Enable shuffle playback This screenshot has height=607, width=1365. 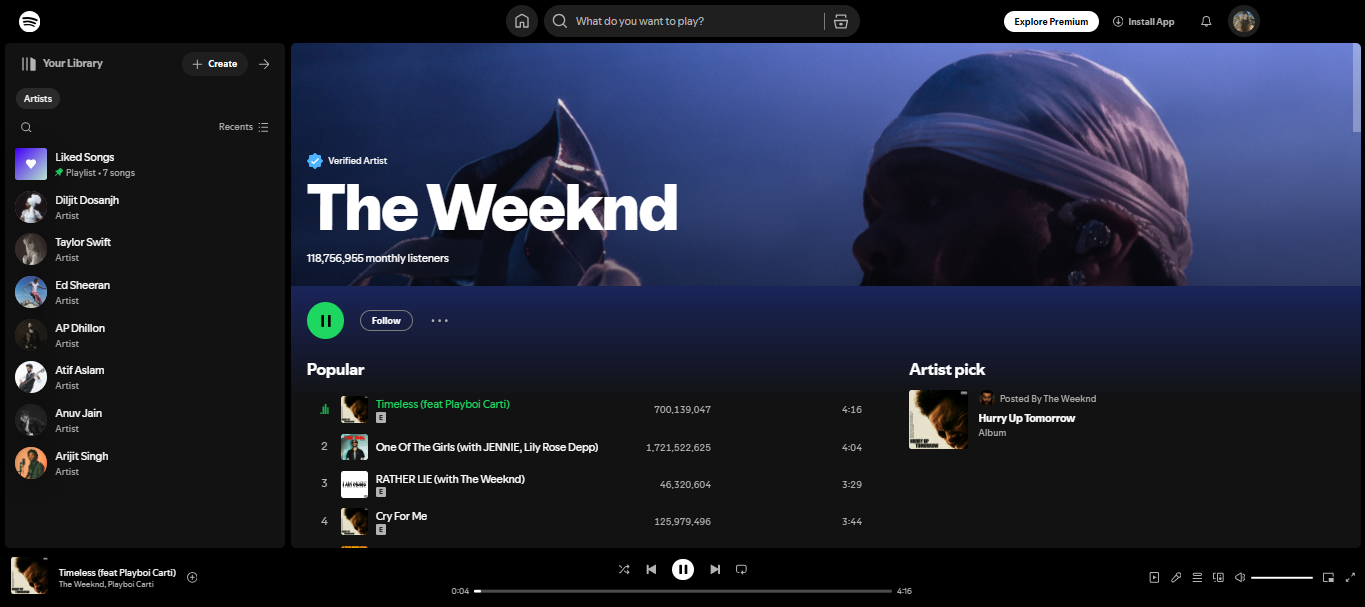624,568
